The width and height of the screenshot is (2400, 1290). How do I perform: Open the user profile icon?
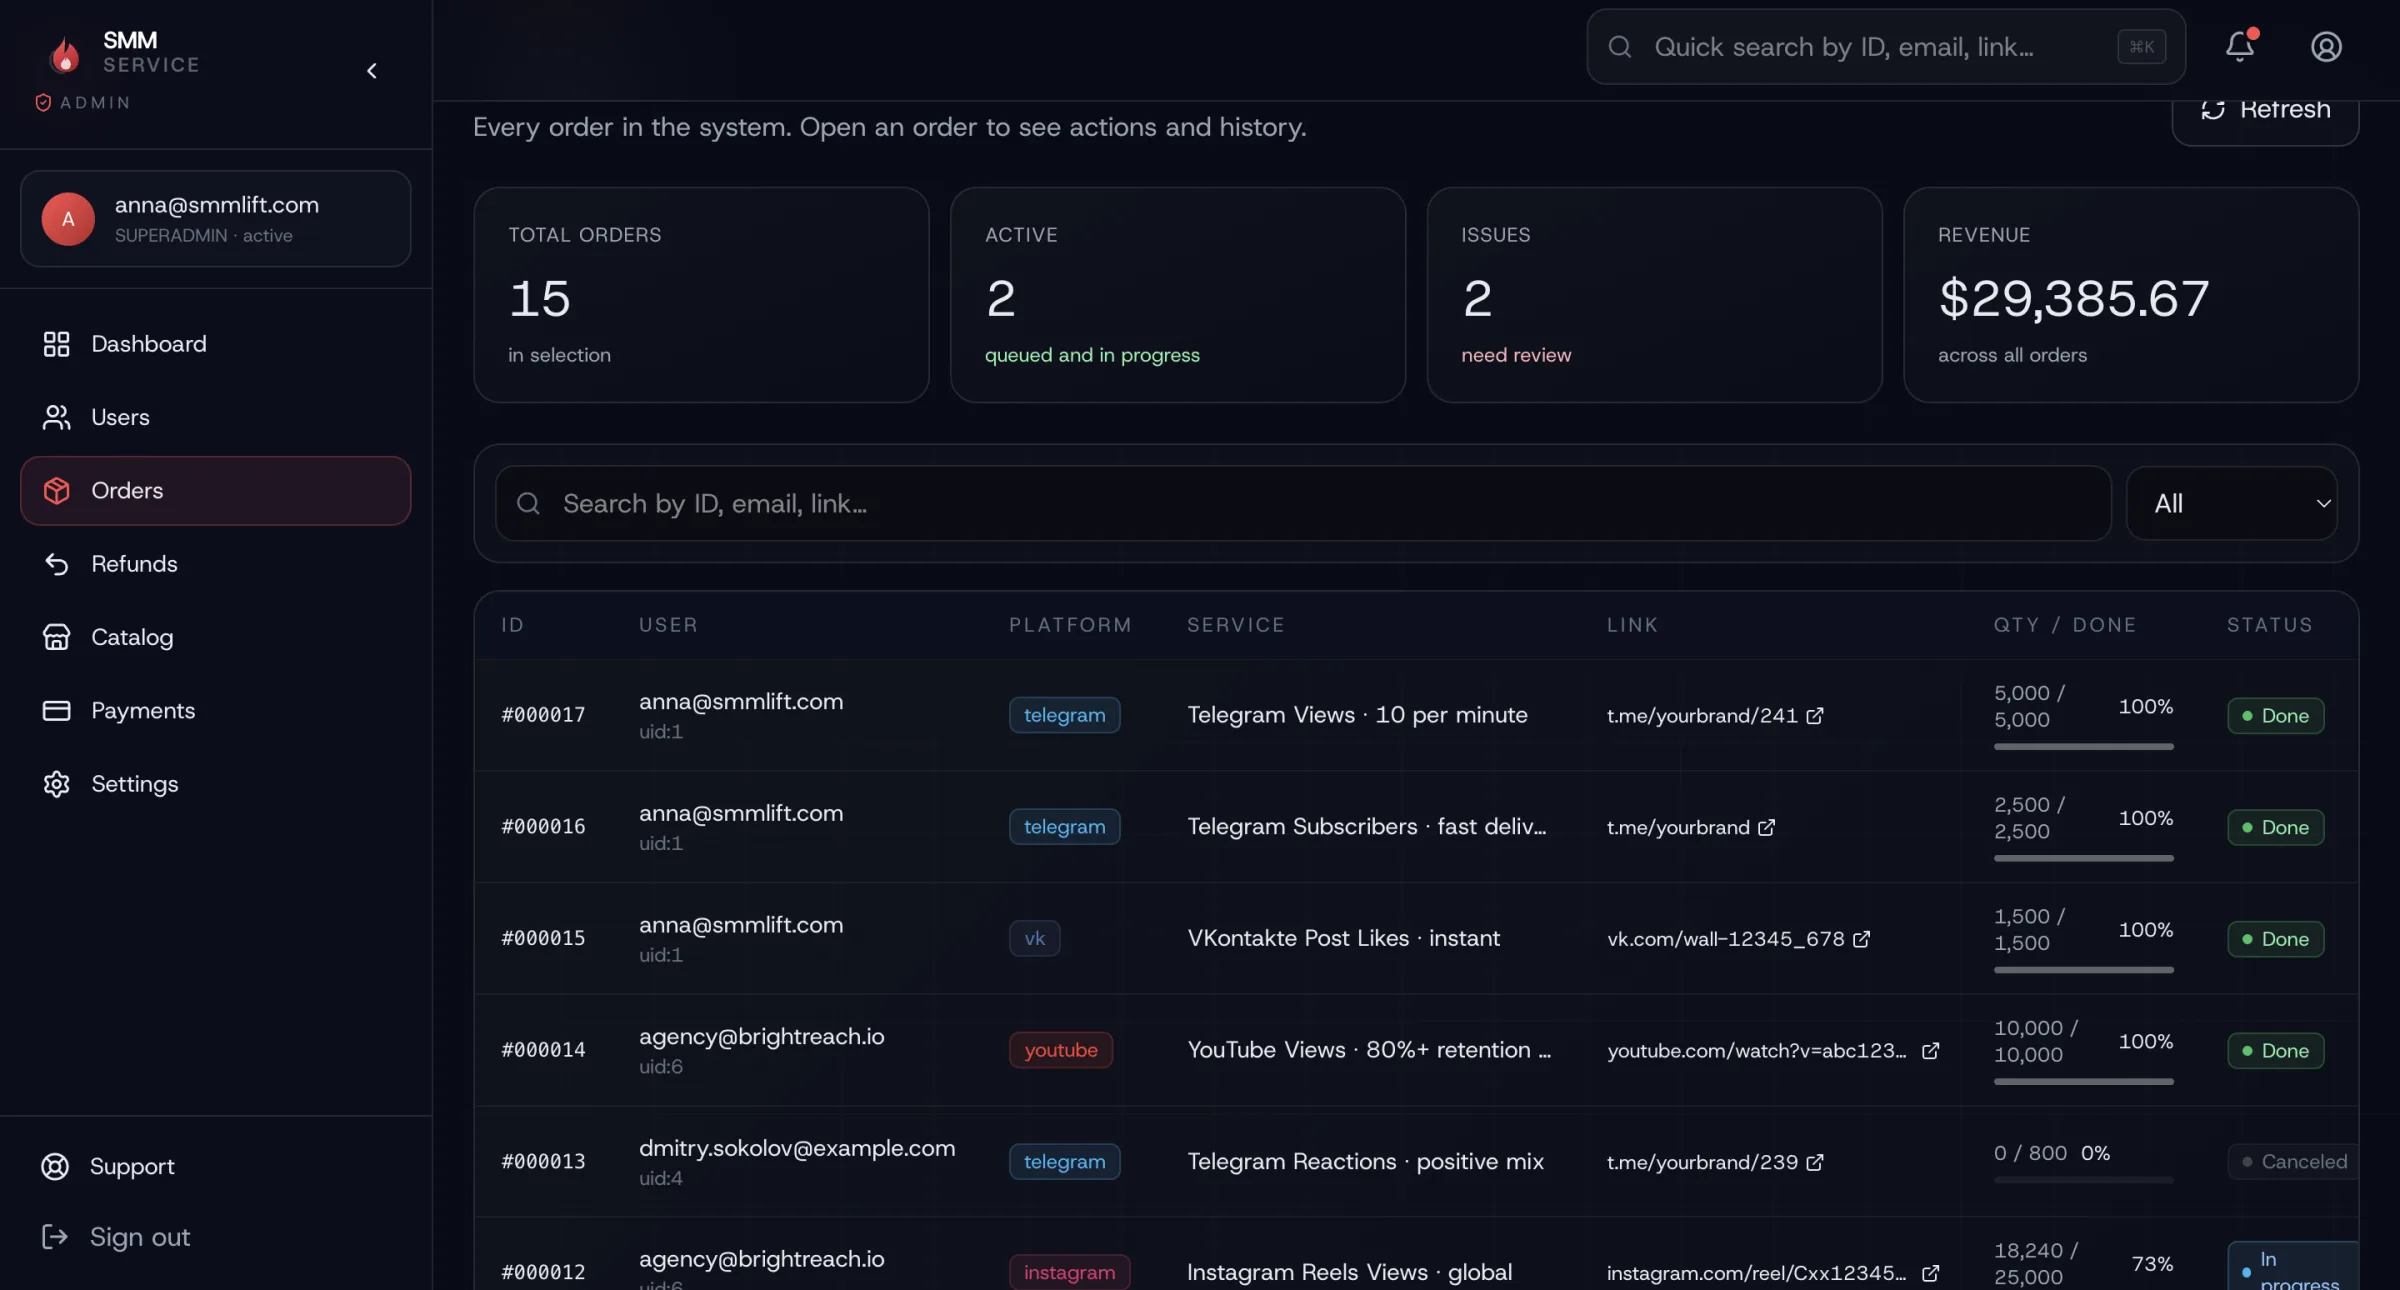2326,46
